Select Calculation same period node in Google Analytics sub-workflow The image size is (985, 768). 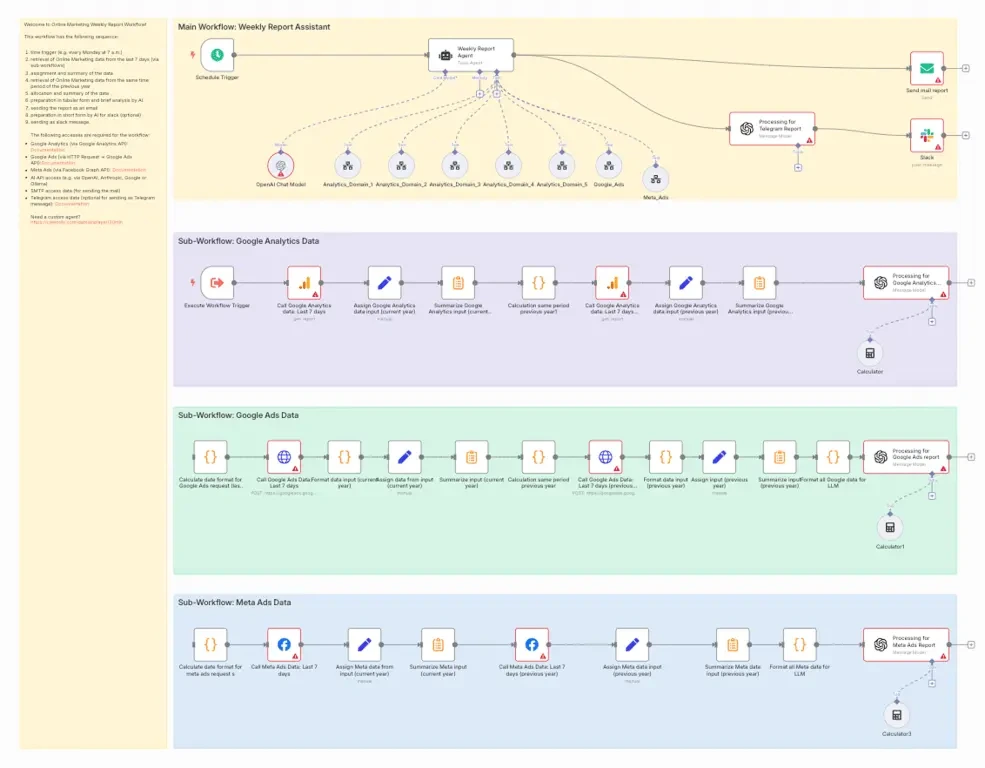[x=538, y=283]
